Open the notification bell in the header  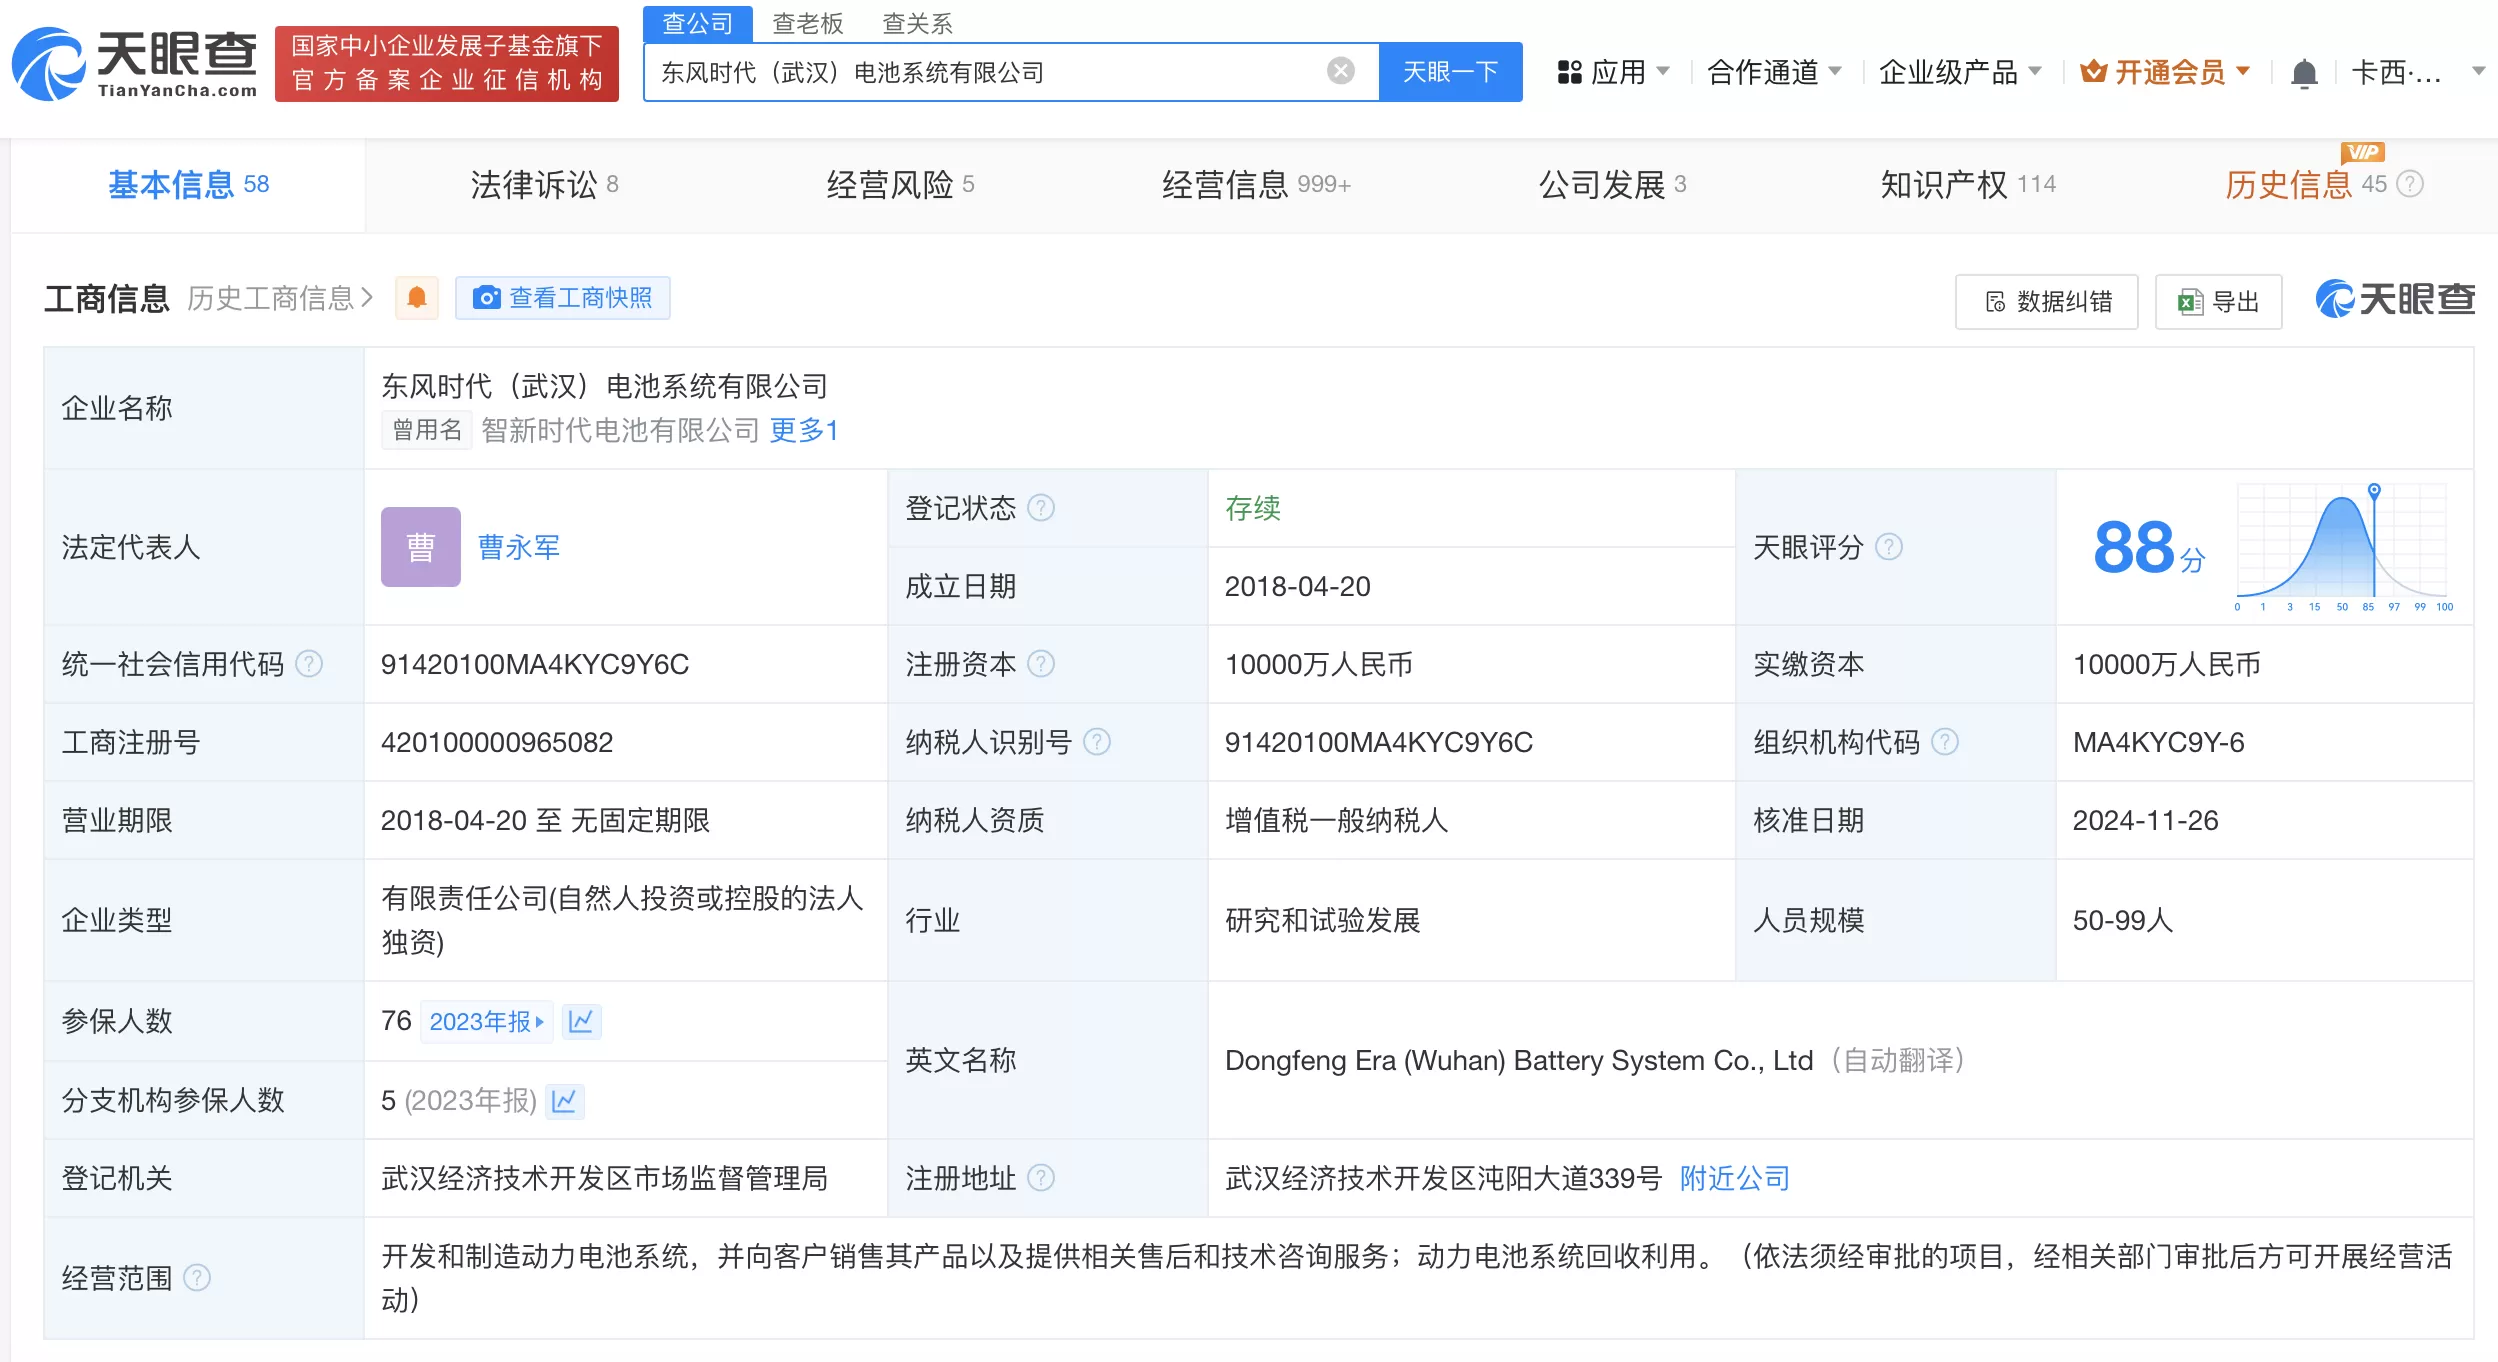2304,73
